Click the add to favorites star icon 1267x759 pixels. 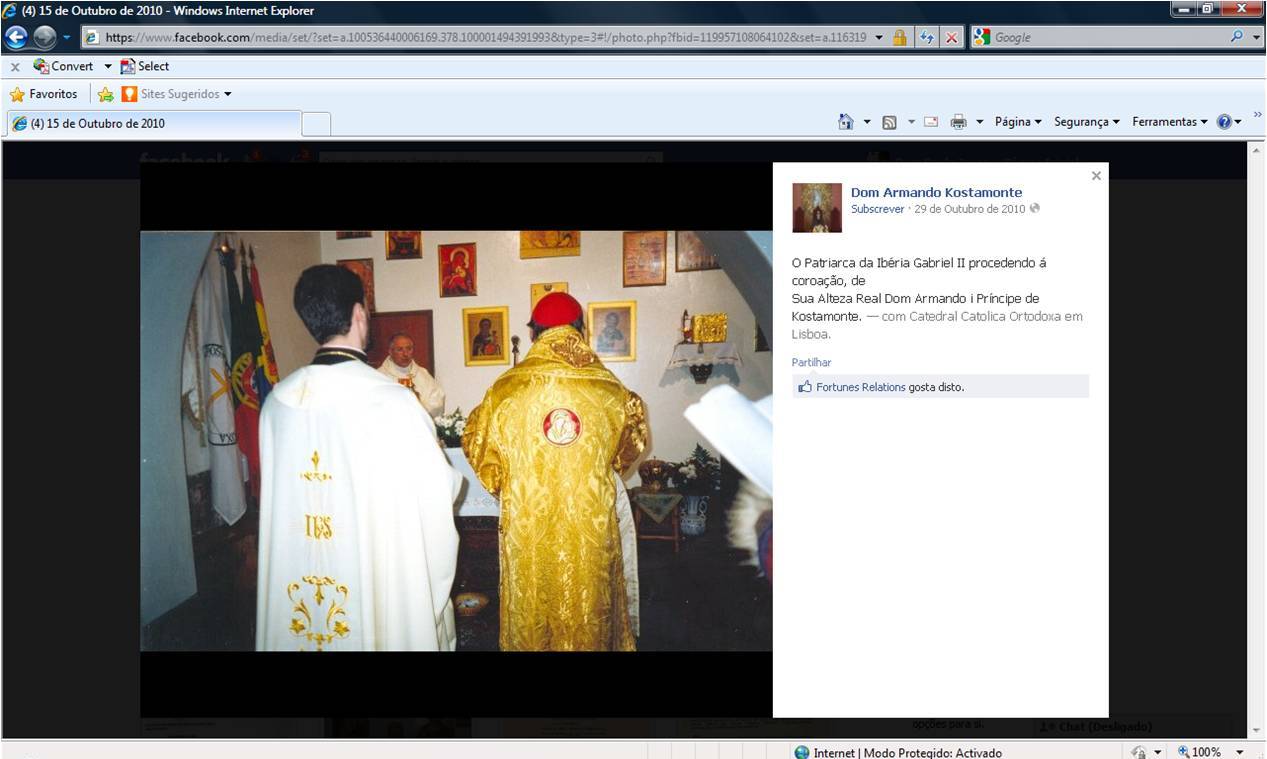pos(105,94)
